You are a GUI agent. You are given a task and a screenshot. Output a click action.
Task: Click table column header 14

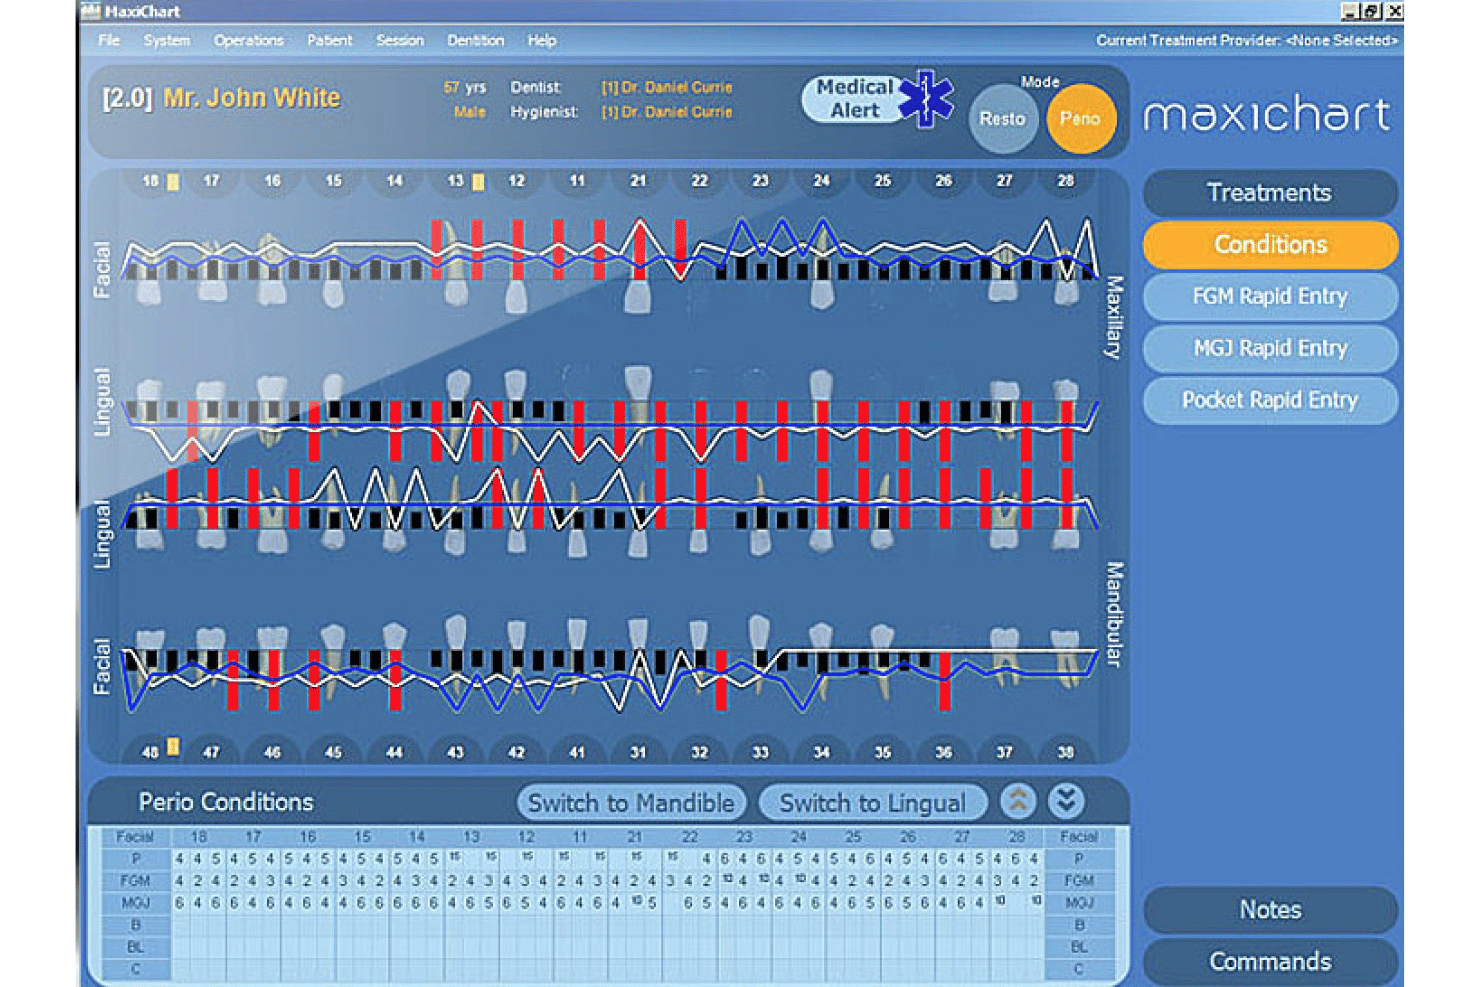pos(416,837)
